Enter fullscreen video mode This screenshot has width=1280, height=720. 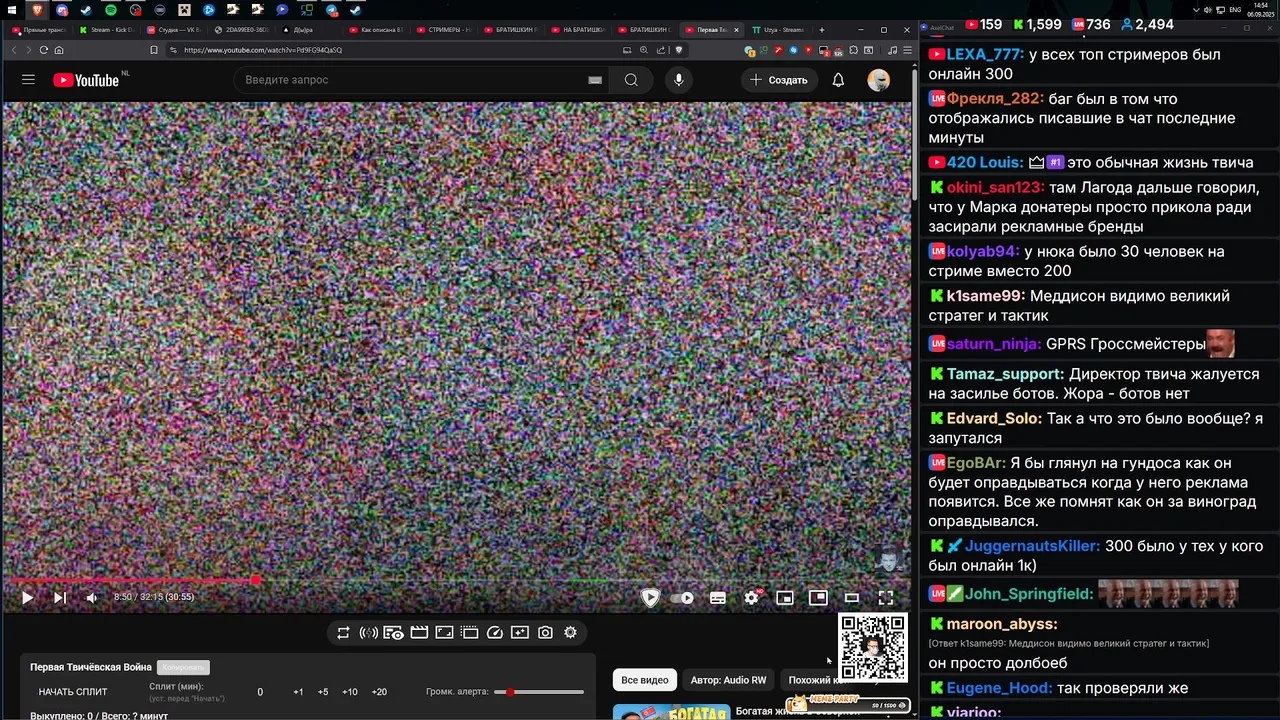click(x=886, y=598)
